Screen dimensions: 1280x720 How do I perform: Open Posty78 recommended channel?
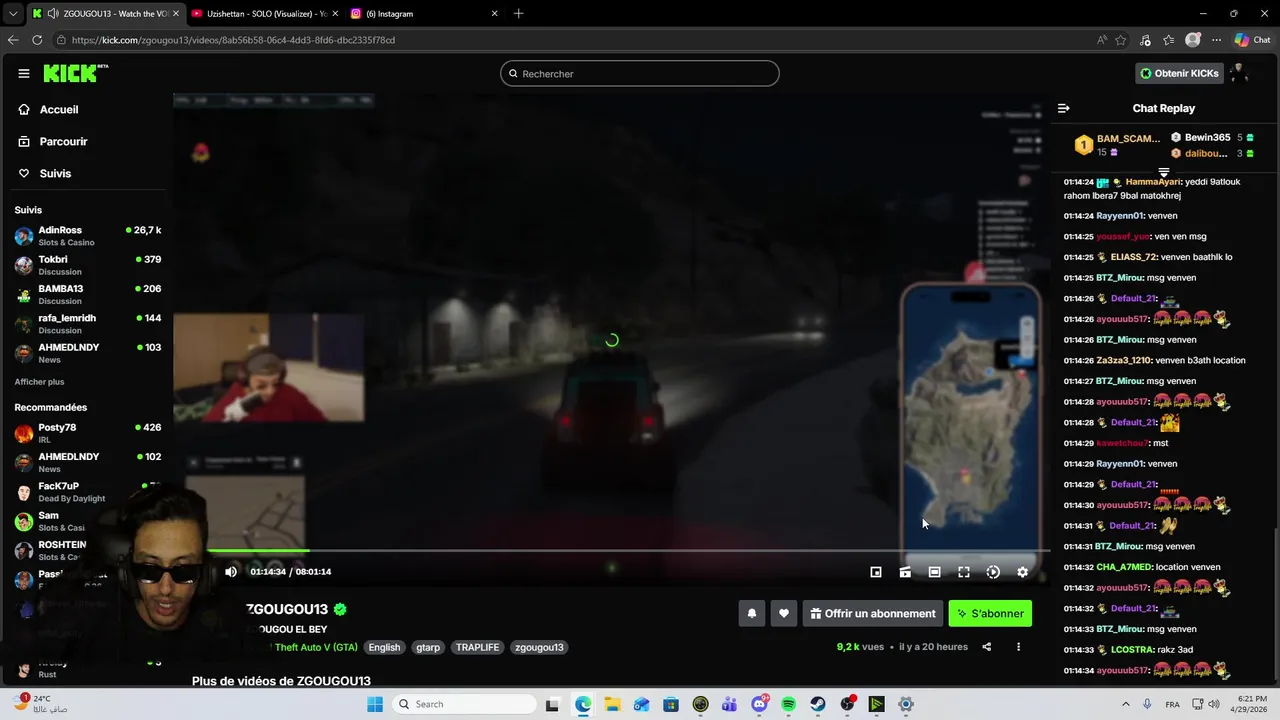pos(88,433)
